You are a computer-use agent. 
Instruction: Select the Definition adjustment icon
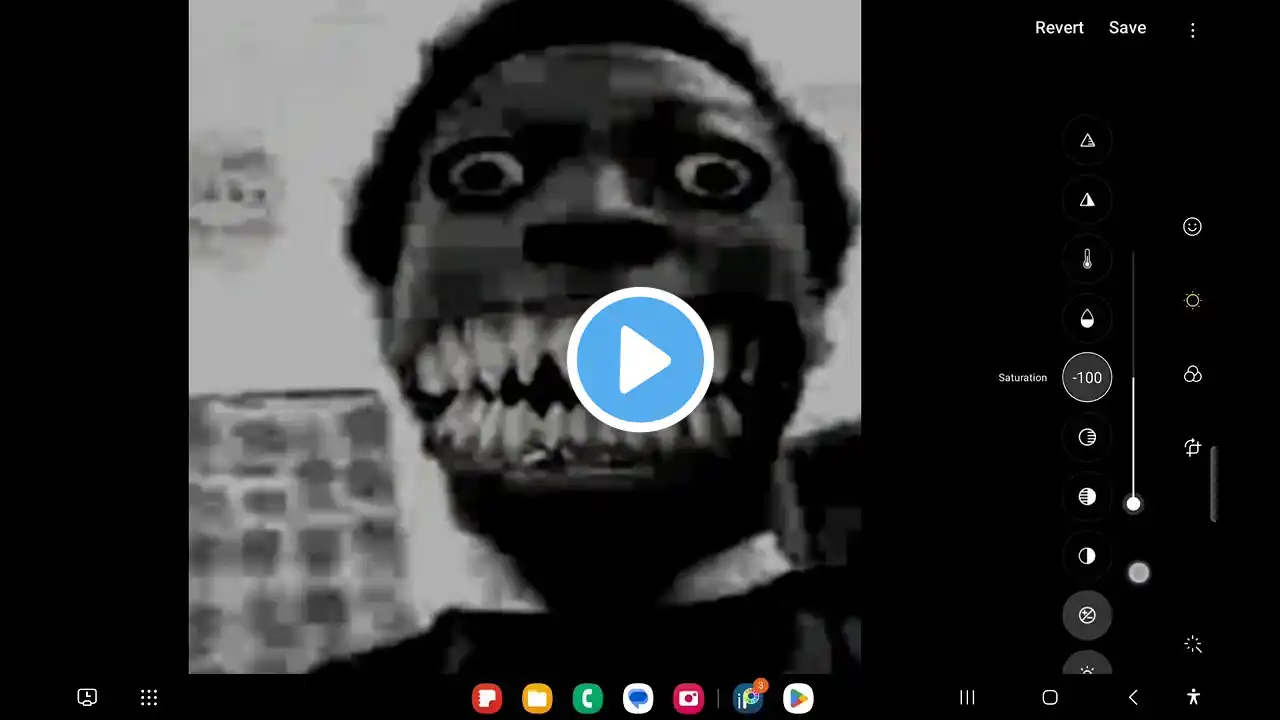(1087, 140)
